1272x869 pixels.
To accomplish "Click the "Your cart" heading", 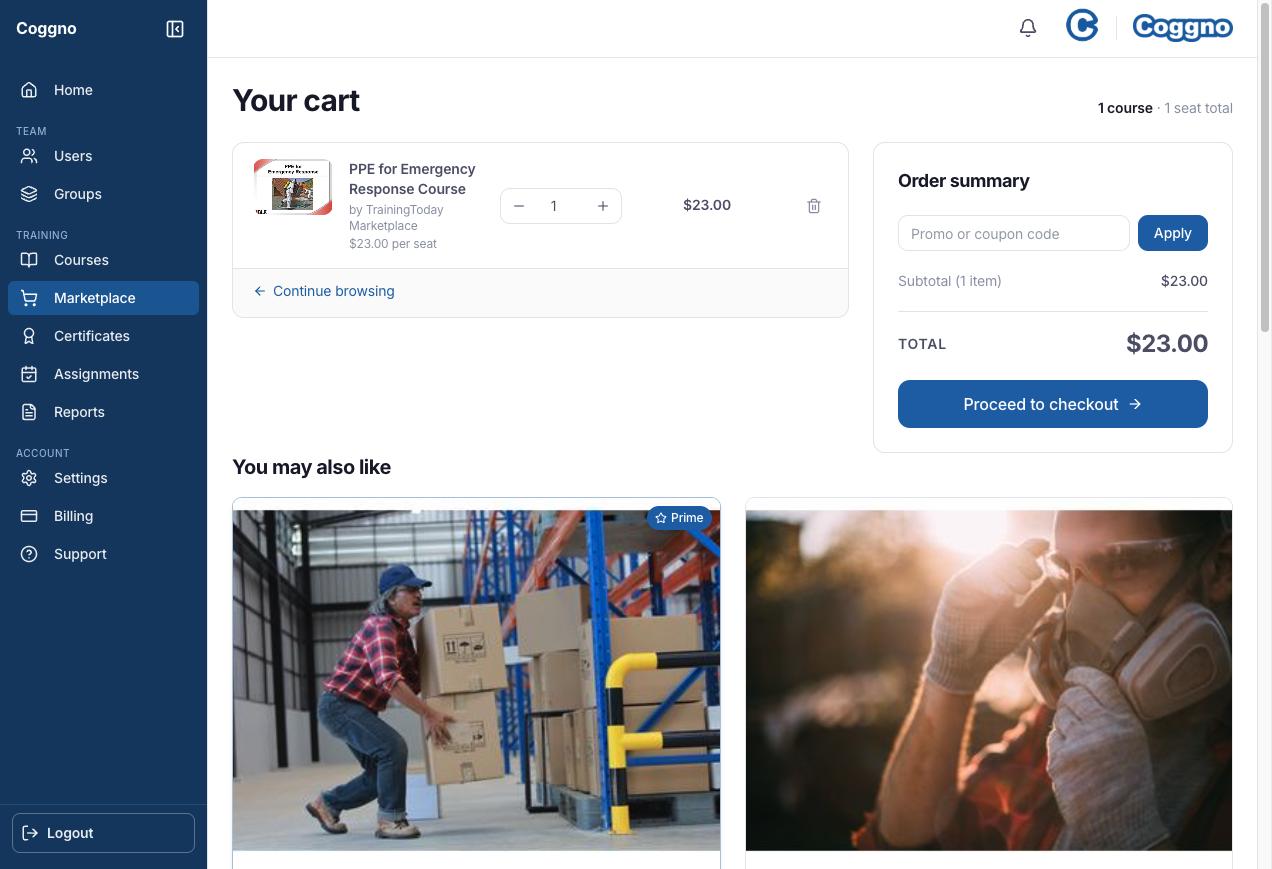I will click(296, 100).
